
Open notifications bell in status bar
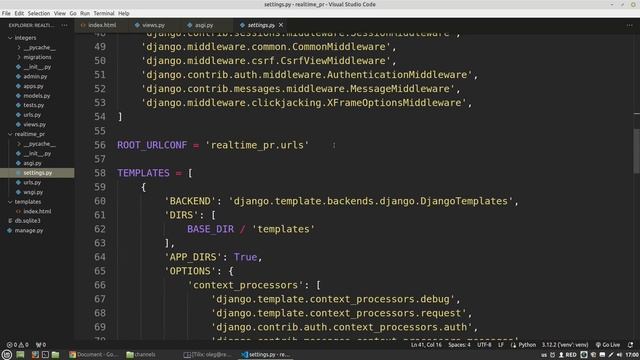[x=631, y=345]
